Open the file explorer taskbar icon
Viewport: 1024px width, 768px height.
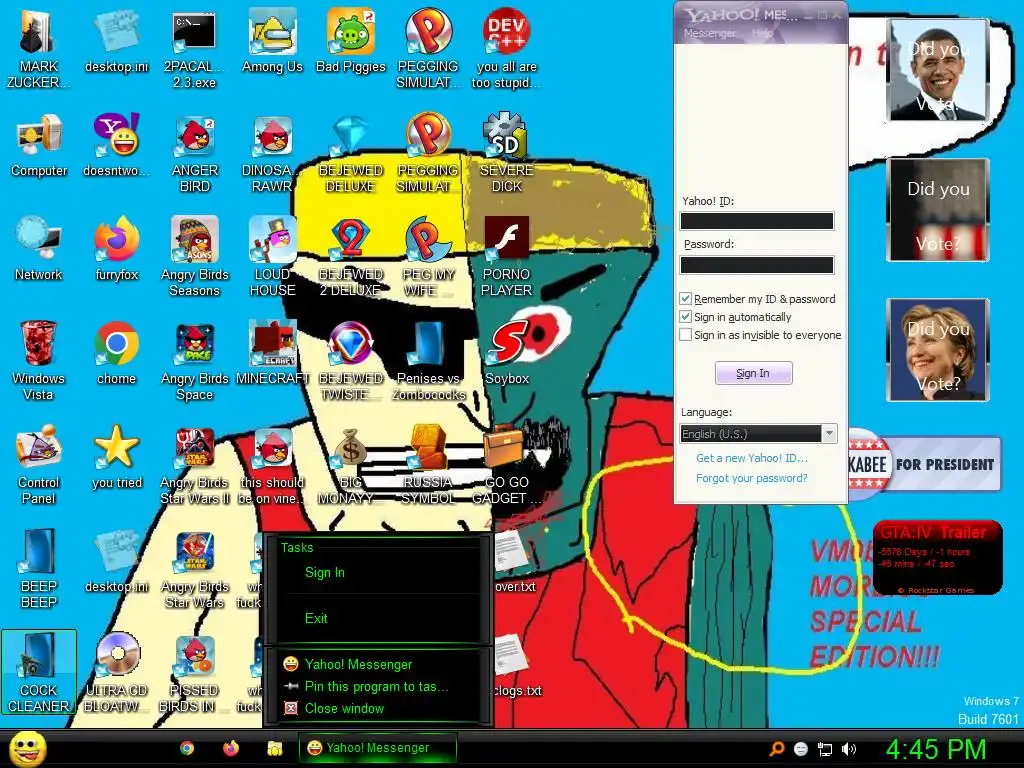[x=274, y=748]
